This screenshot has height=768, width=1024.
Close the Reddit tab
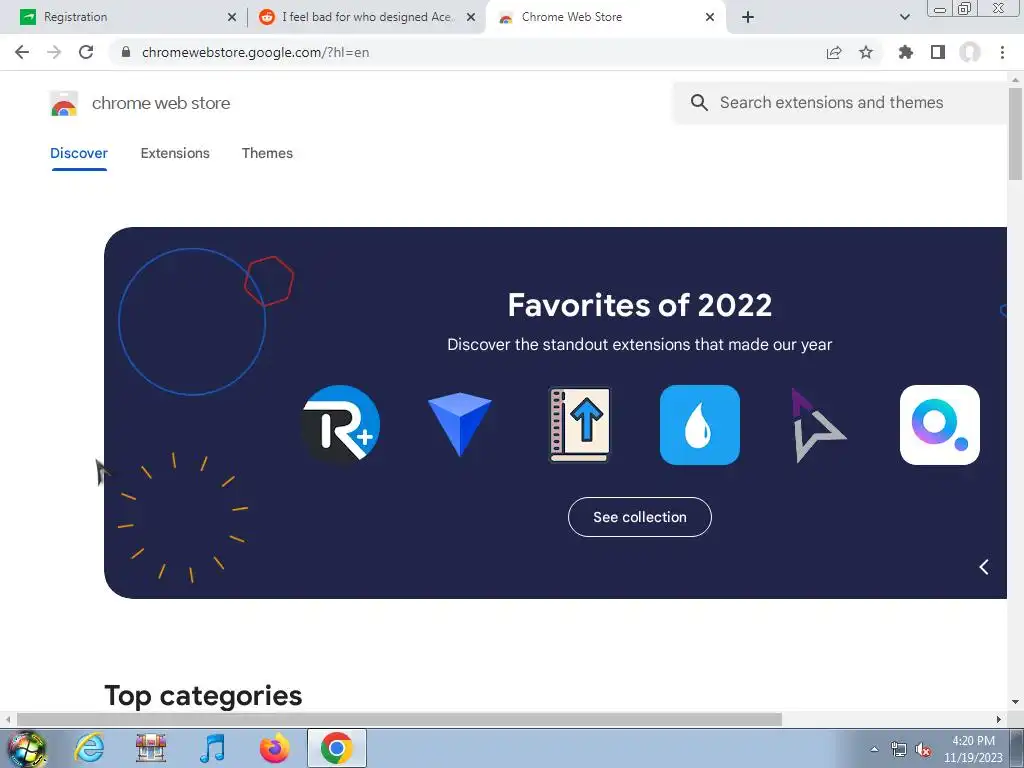[471, 18]
